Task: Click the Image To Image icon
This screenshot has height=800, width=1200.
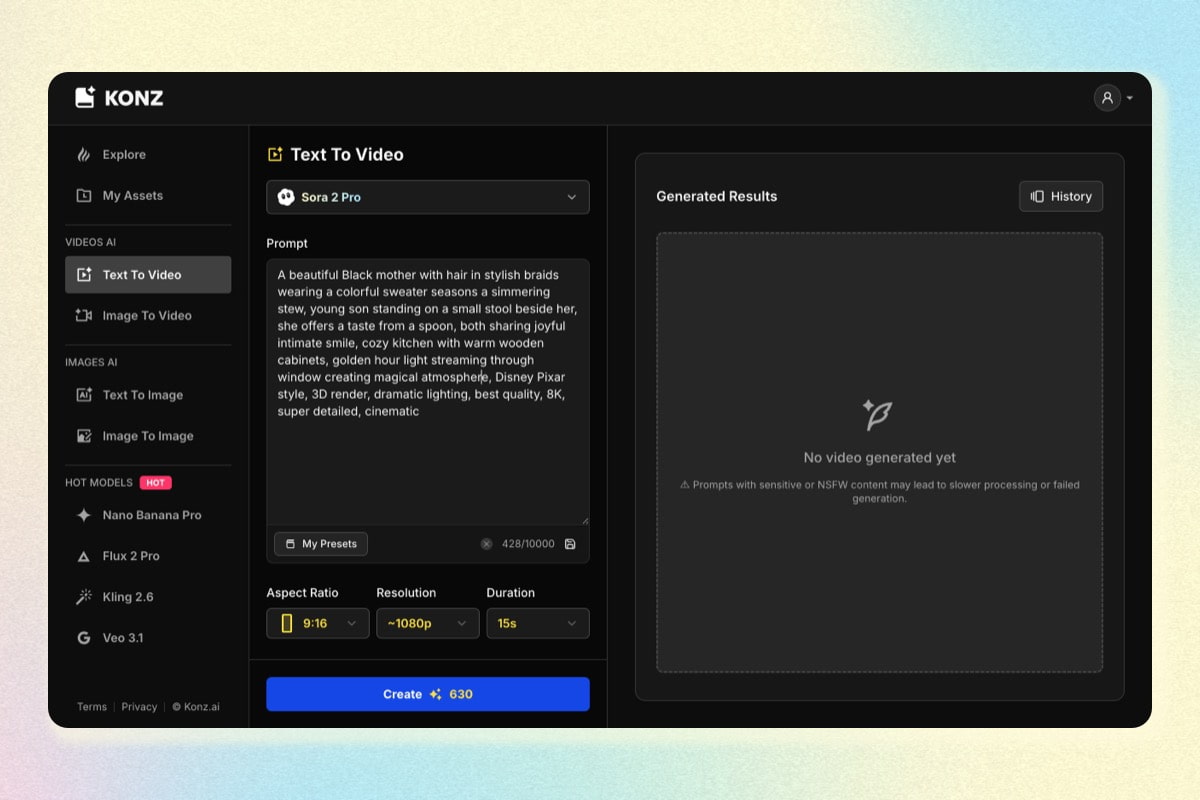Action: [x=84, y=436]
